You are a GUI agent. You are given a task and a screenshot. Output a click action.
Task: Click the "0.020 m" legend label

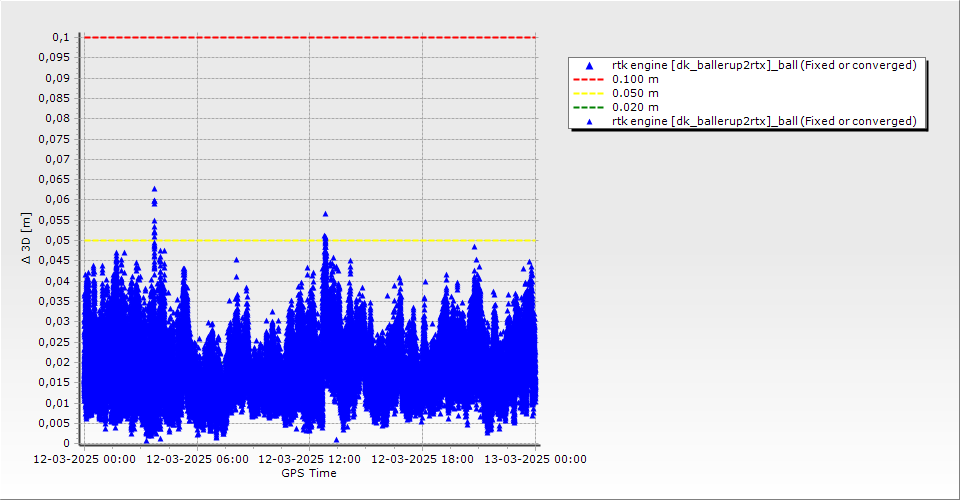click(x=635, y=108)
